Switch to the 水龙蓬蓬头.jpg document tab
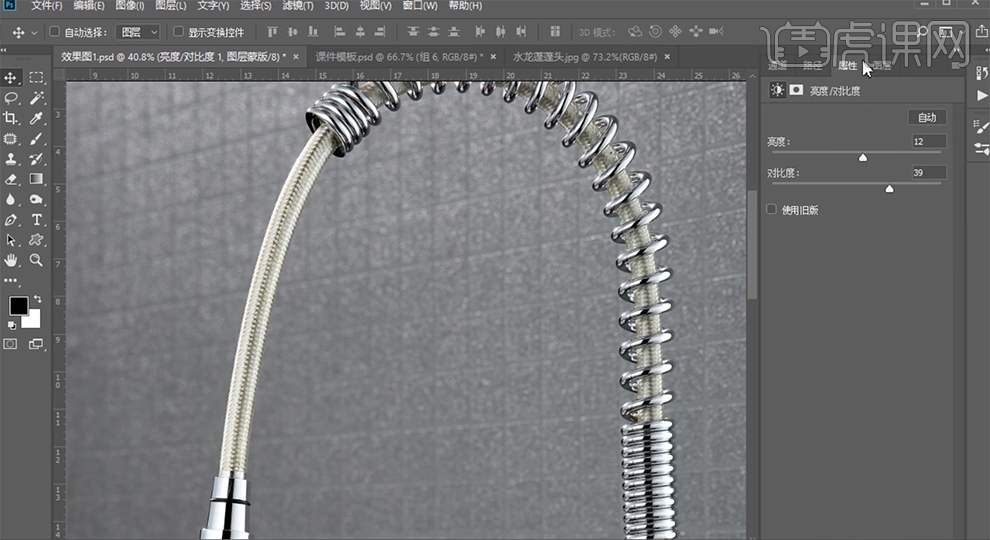Image resolution: width=990 pixels, height=540 pixels. pos(585,57)
